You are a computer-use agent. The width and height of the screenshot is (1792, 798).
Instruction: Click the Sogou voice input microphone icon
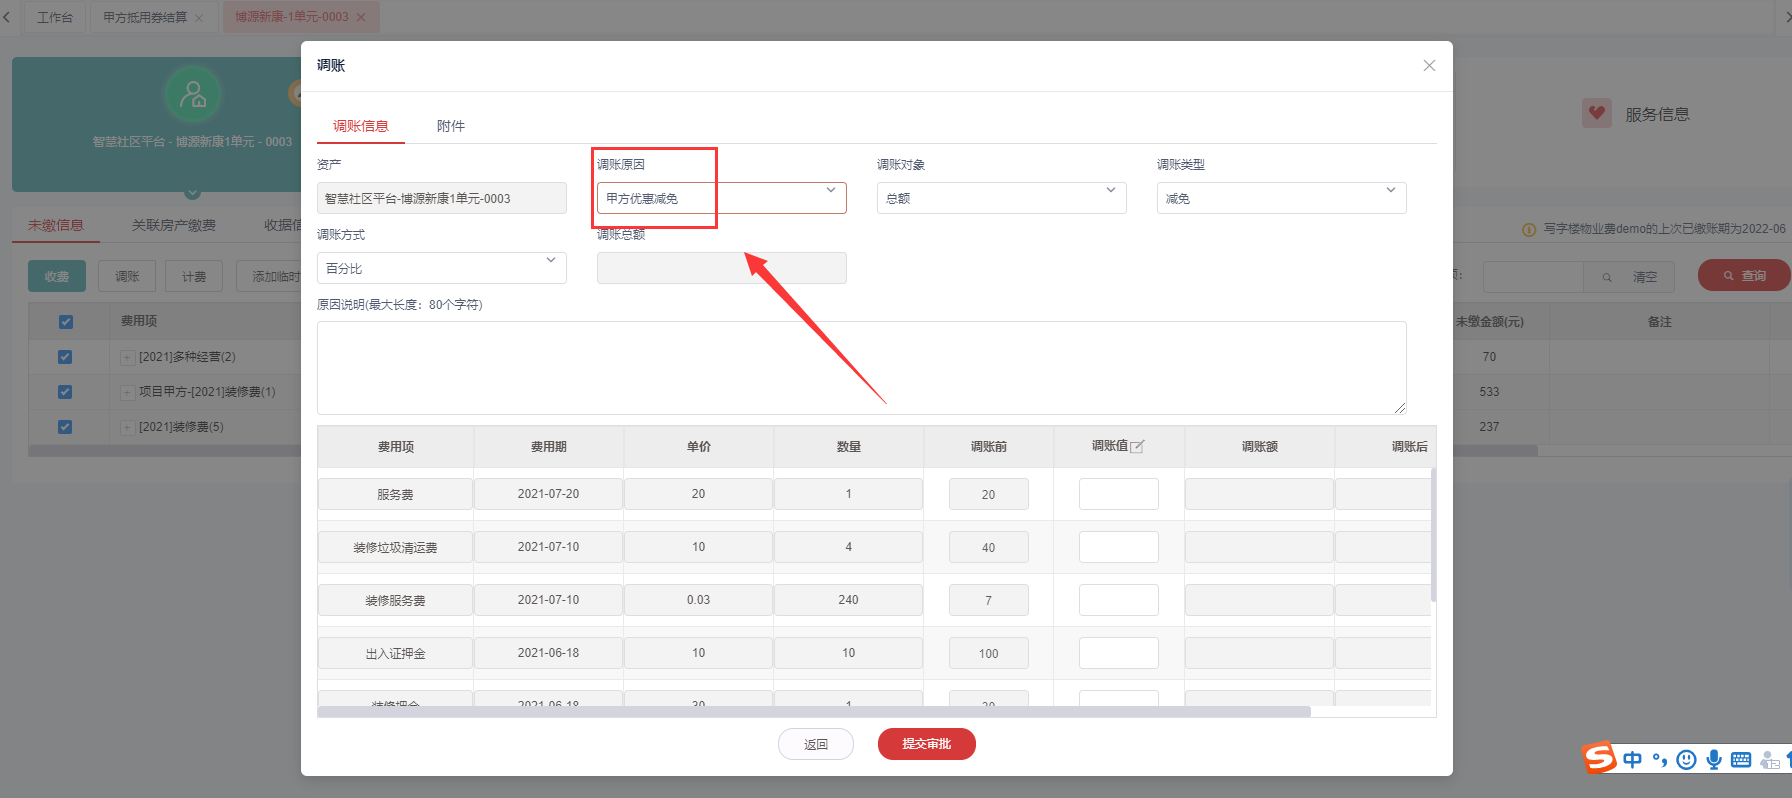(1714, 760)
